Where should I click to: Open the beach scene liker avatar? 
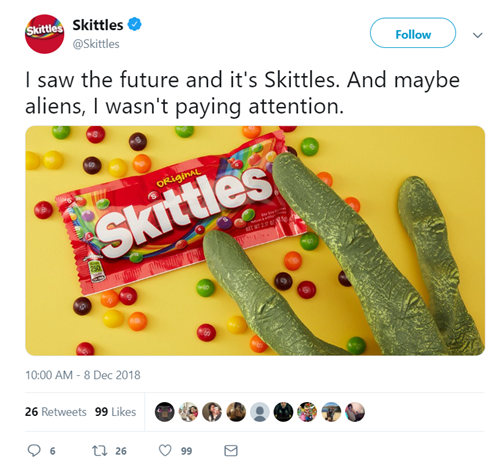(331, 412)
